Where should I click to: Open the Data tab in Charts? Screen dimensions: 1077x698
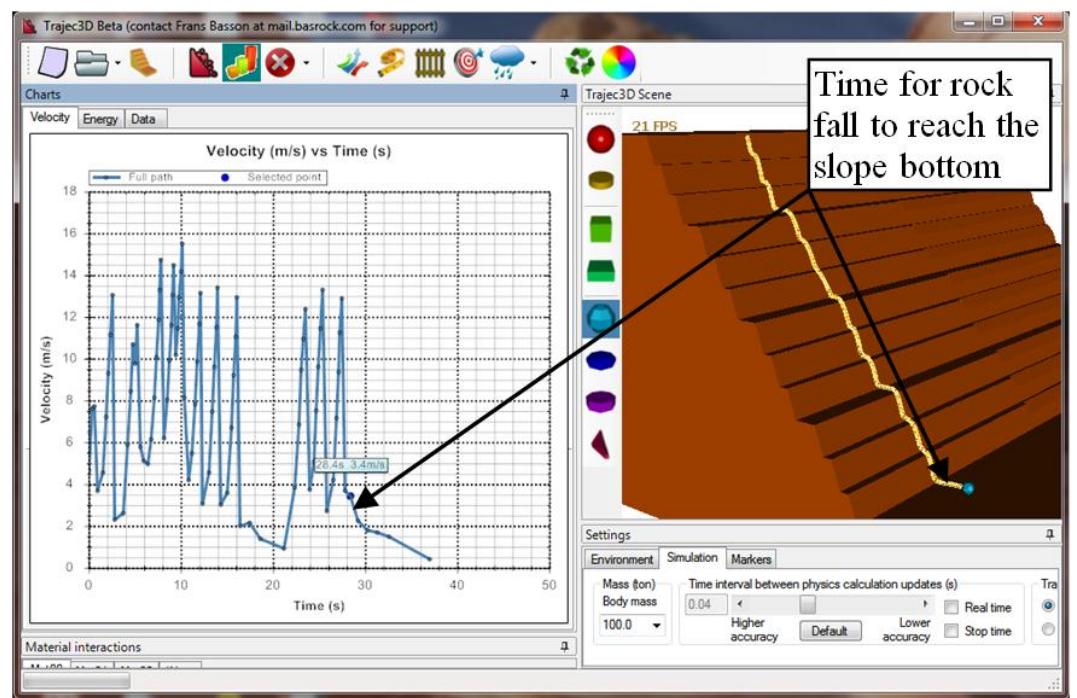pos(143,119)
